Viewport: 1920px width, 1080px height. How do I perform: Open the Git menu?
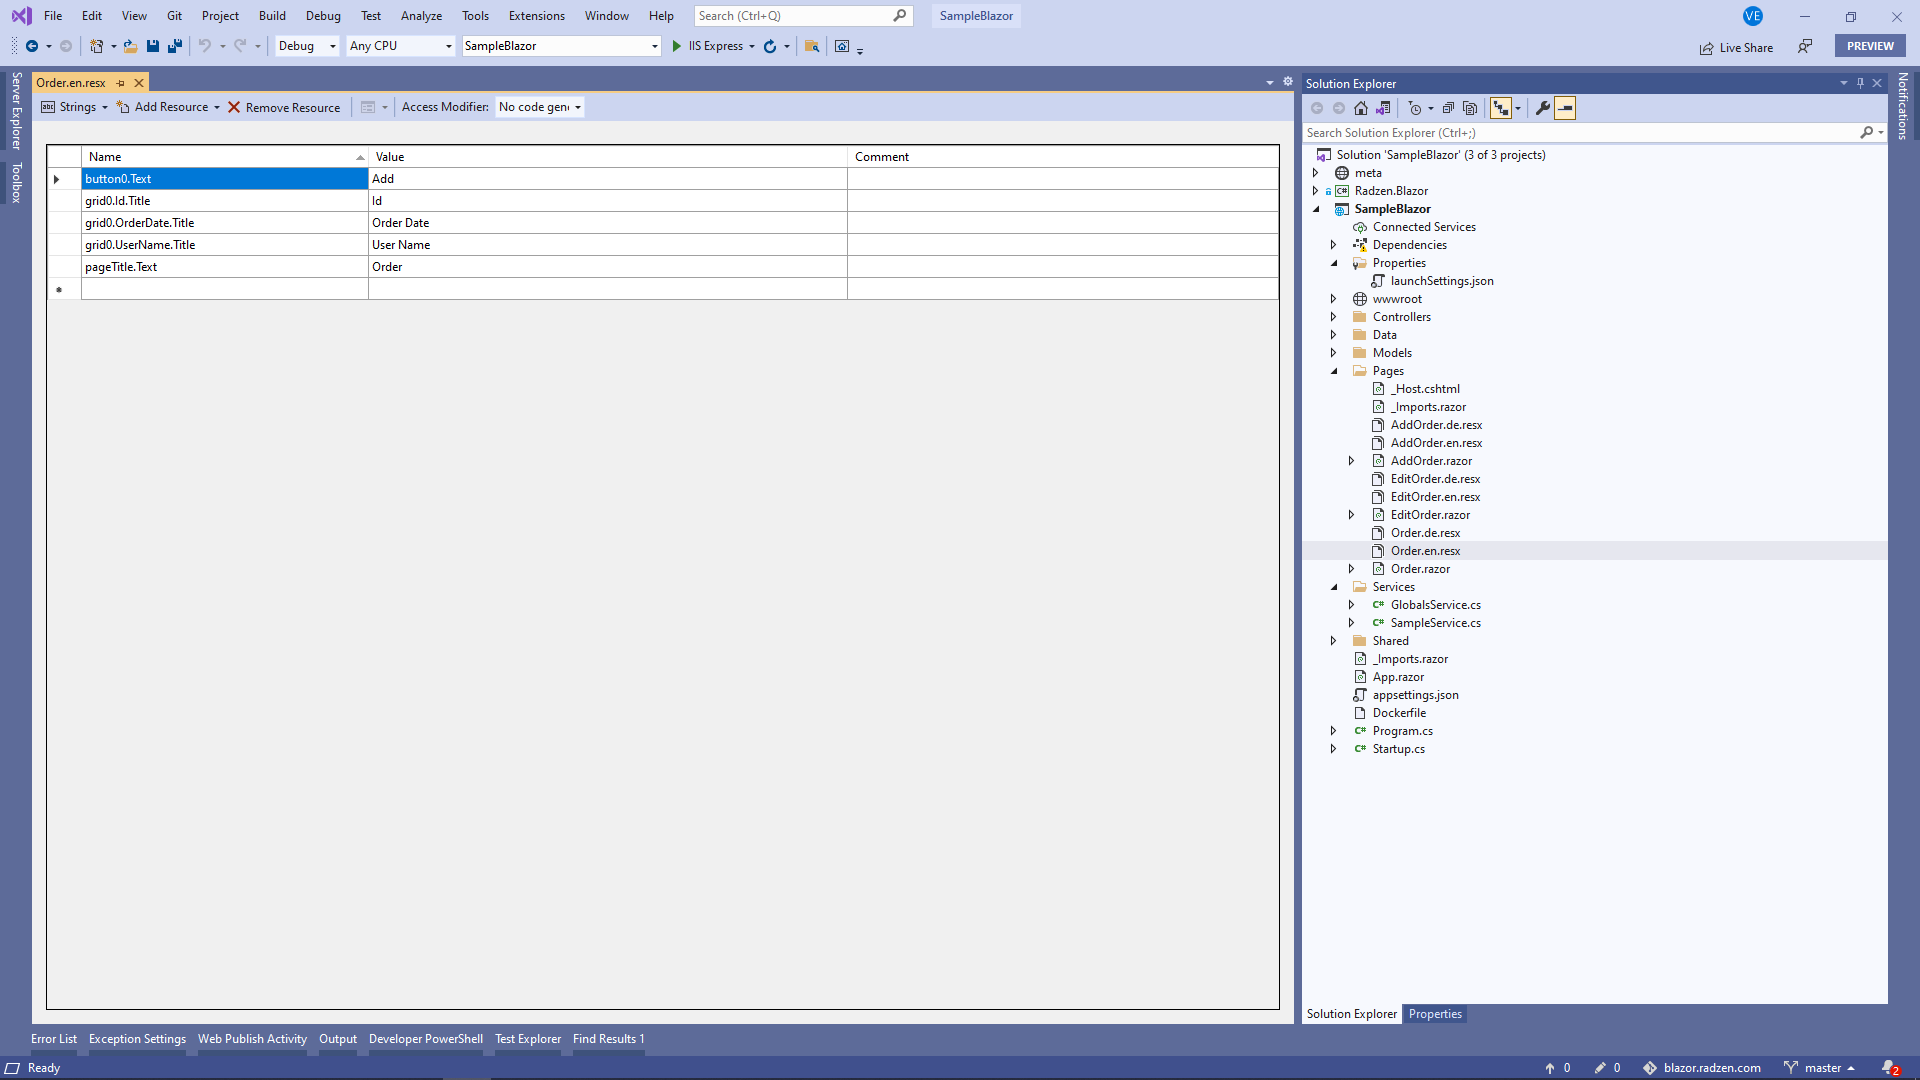(x=174, y=15)
